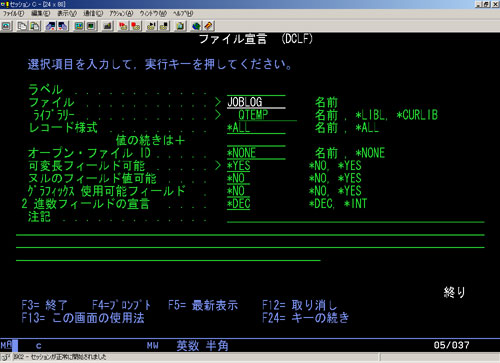
Task: Open the 通信(C) menu
Action: tap(93, 14)
